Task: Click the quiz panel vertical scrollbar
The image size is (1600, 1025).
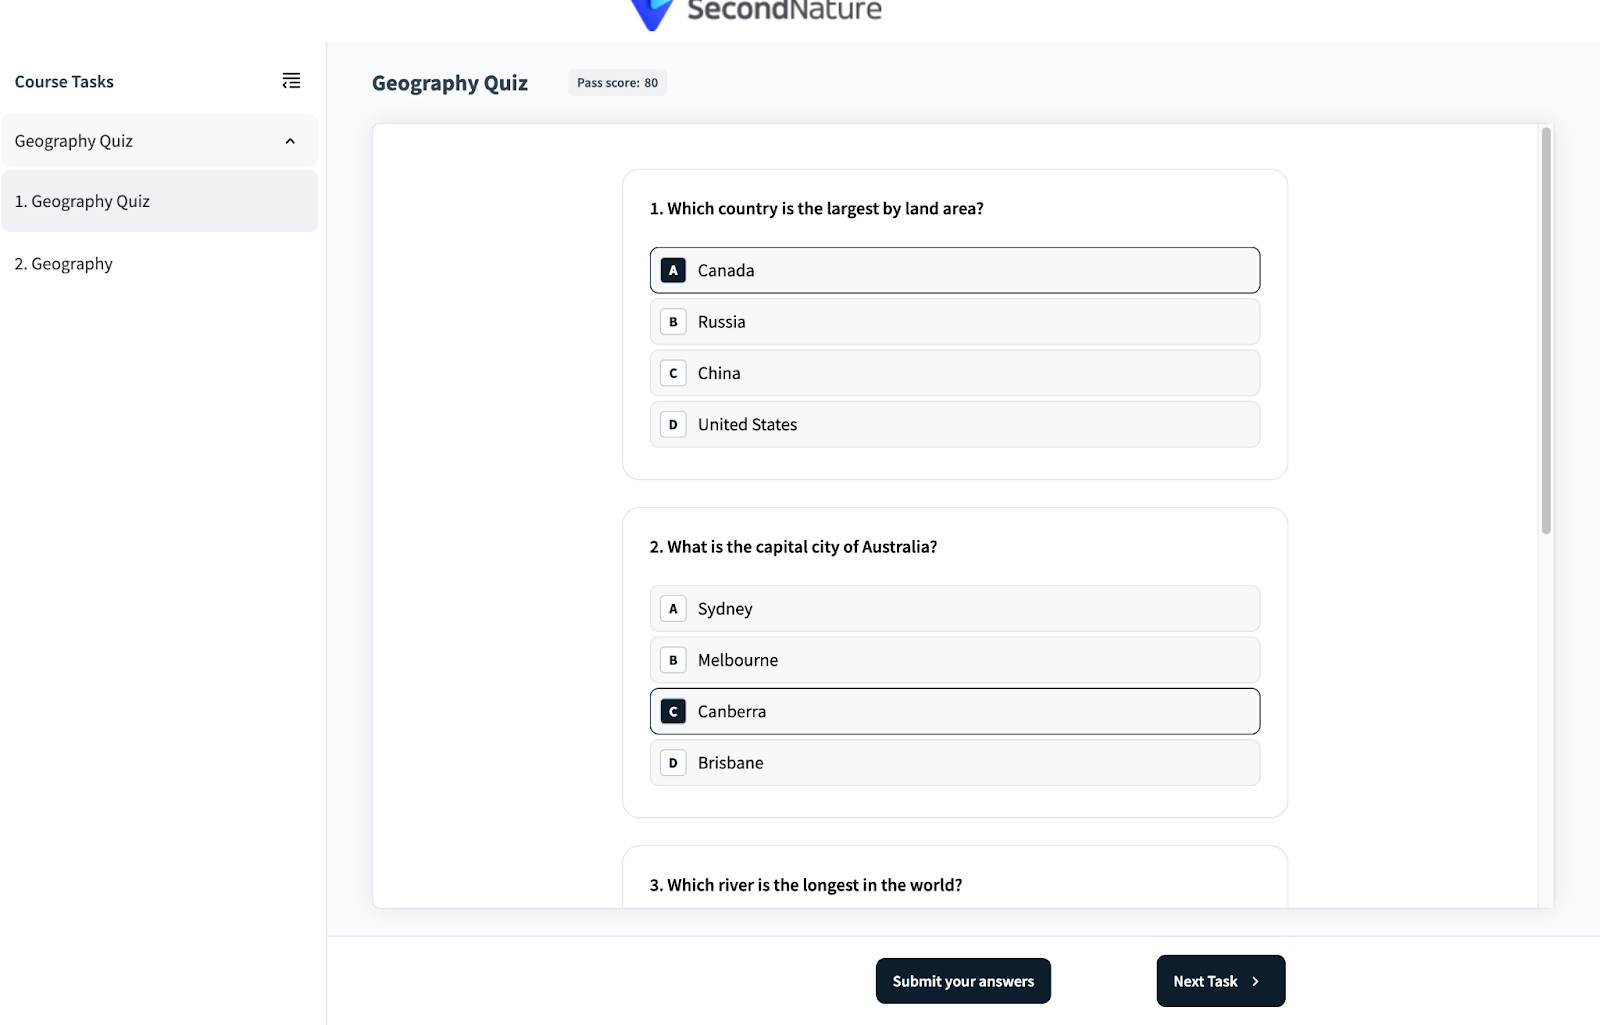Action: coord(1546,330)
